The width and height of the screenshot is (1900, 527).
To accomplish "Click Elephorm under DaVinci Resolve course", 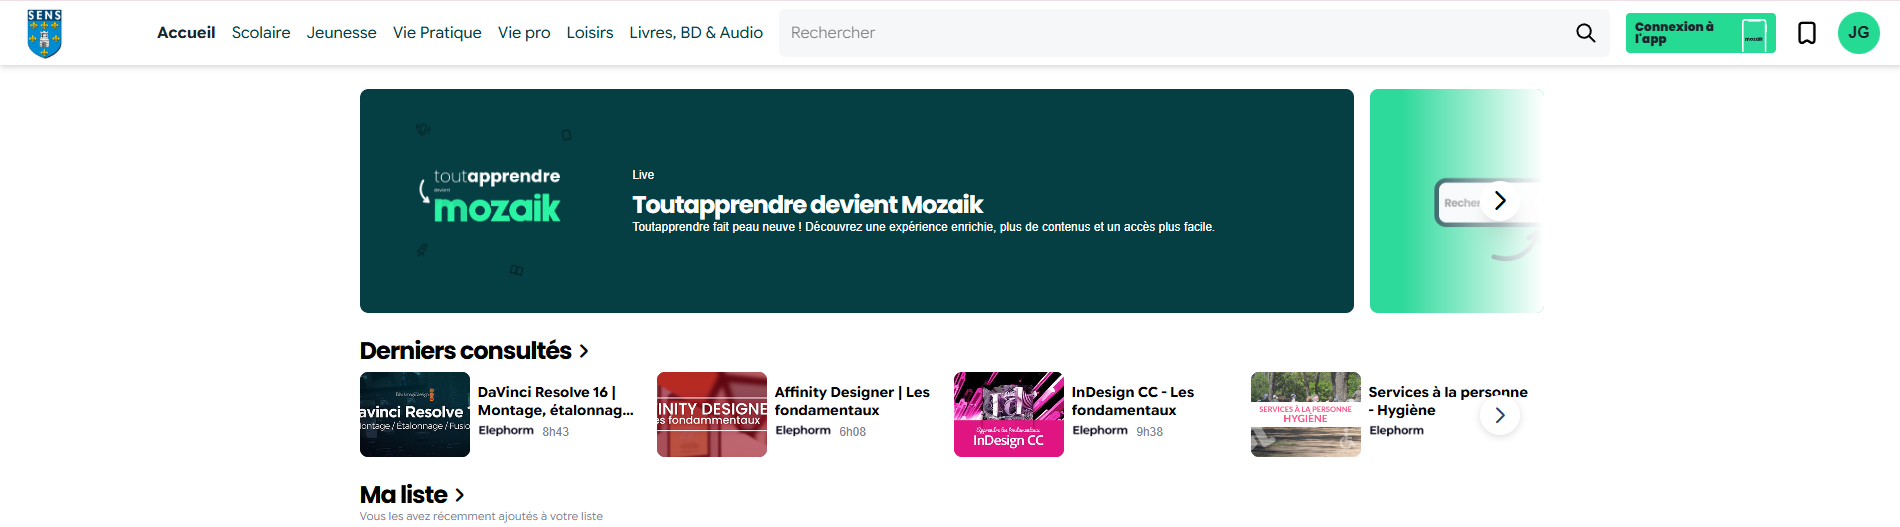I will tap(506, 431).
